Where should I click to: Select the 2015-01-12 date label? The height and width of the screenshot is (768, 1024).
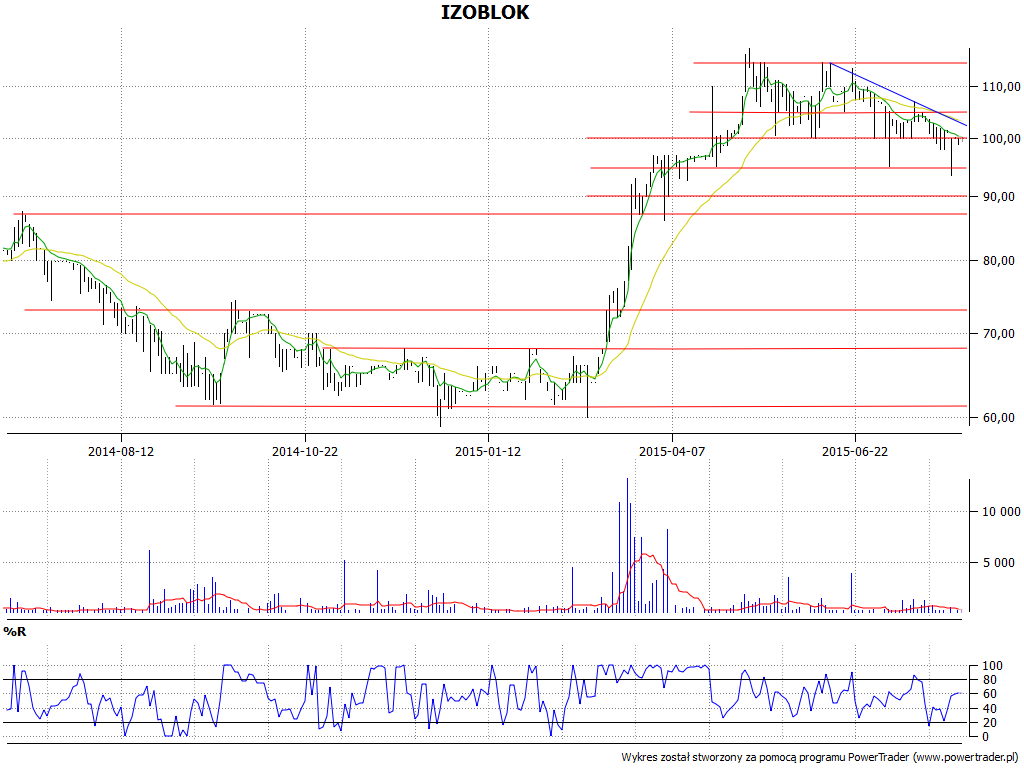488,451
